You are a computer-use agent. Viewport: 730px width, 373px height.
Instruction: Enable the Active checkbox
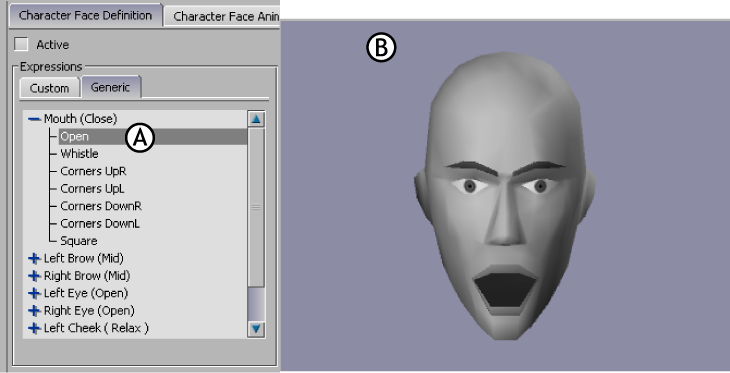tap(21, 44)
